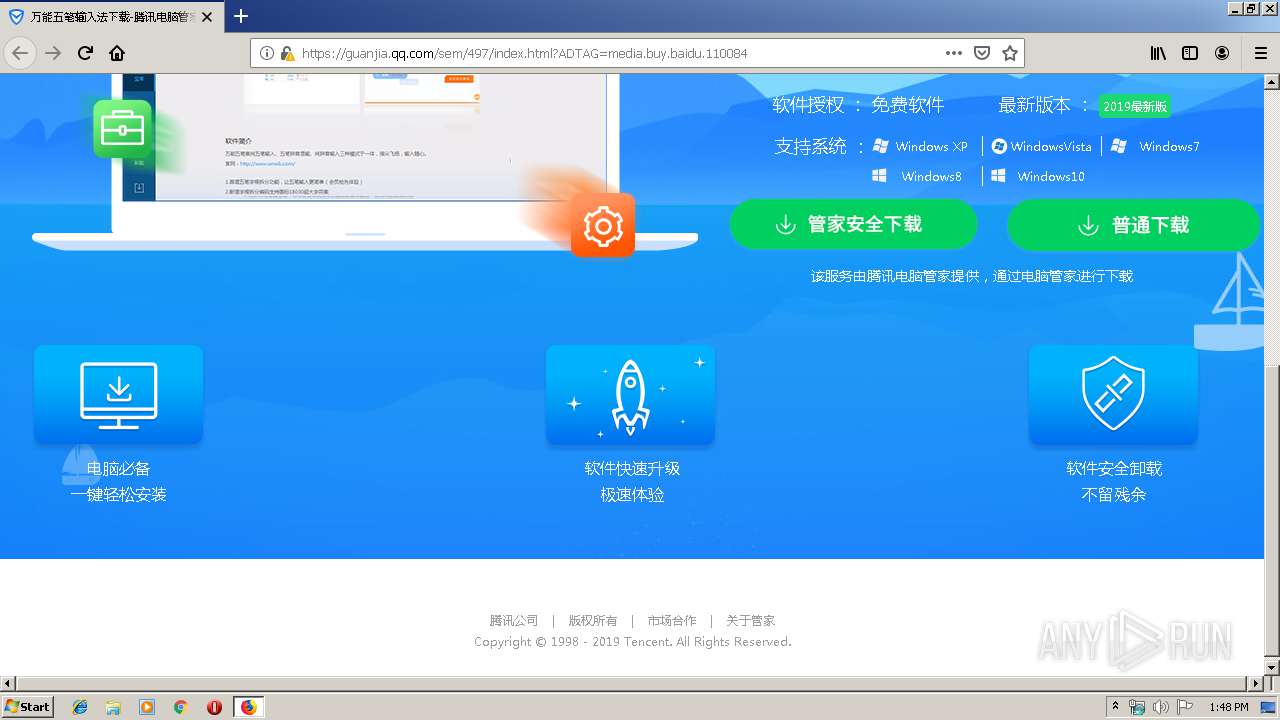Open media player from taskbar
Viewport: 1280px width, 720px height.
147,707
